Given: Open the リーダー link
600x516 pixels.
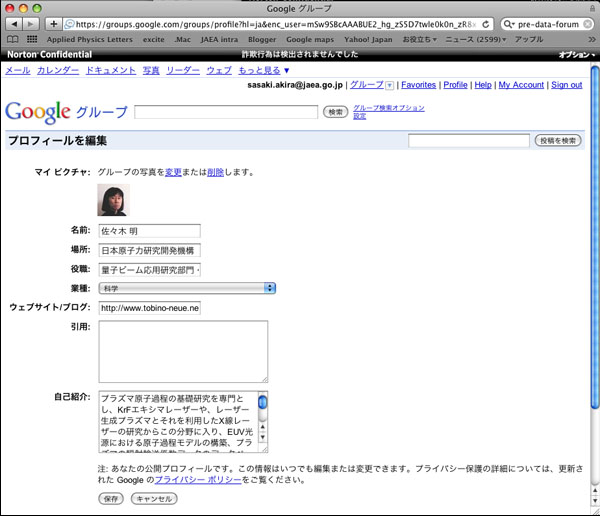Looking at the screenshot, I should 183,70.
